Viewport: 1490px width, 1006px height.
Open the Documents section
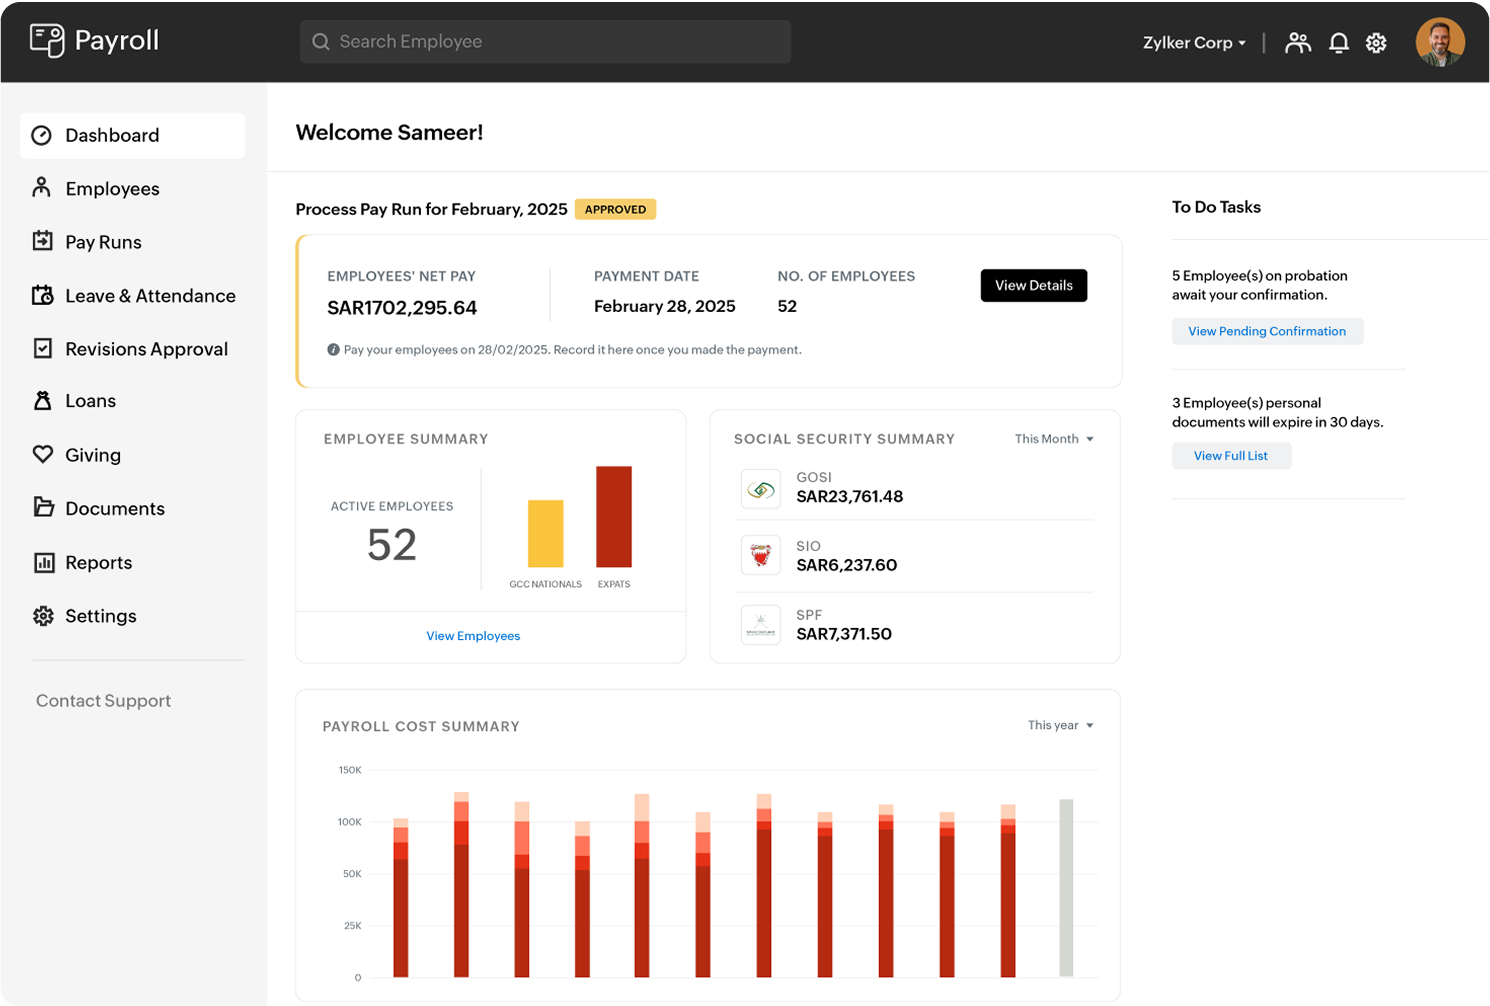pos(115,508)
